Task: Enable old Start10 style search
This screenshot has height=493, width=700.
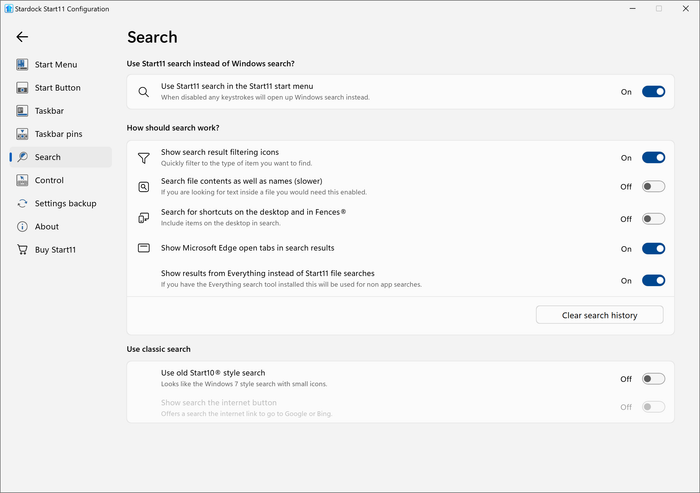Action: [x=653, y=379]
